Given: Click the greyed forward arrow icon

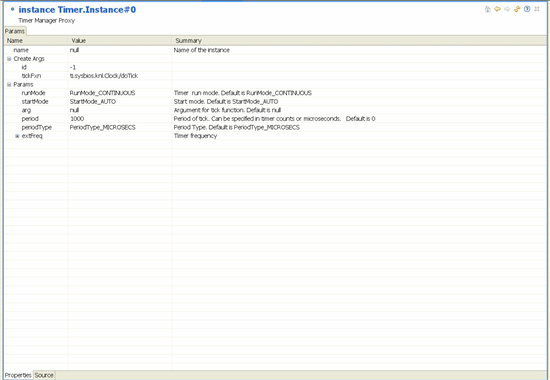Looking at the screenshot, I should point(507,9).
